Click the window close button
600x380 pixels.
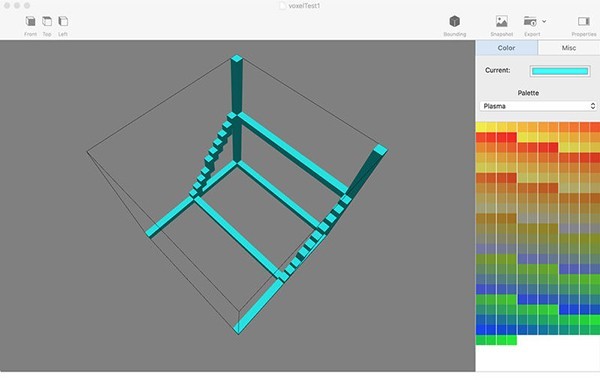tap(7, 6)
